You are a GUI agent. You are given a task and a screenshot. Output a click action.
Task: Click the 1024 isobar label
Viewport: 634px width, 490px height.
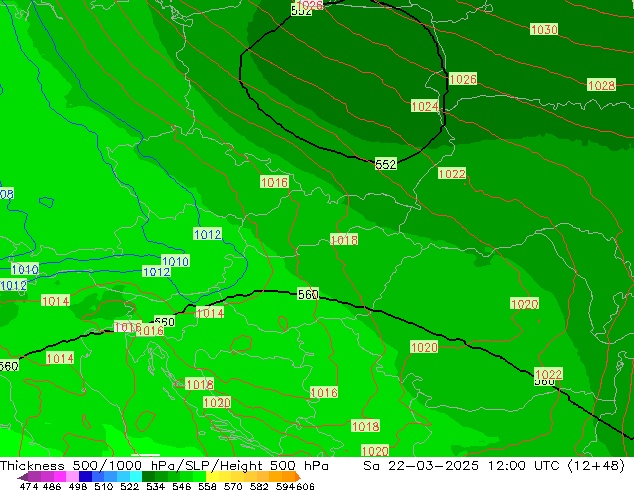(425, 106)
